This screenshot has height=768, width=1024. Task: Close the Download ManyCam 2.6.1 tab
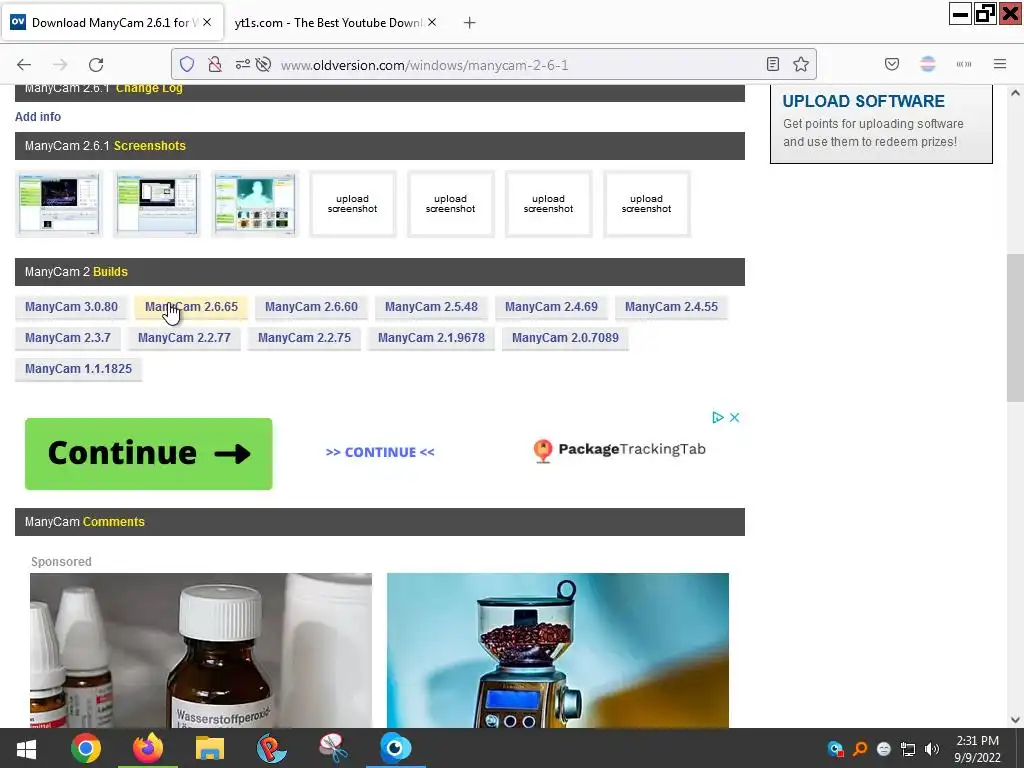[207, 22]
